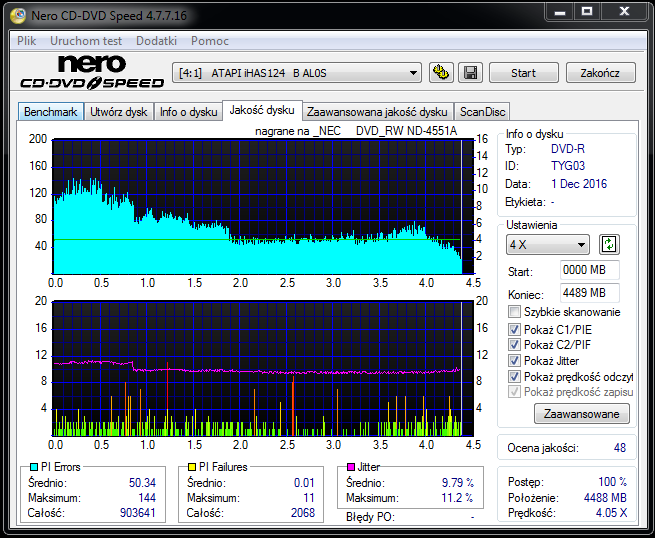Click the quality score value 48
The image size is (655, 538).
[620, 448]
